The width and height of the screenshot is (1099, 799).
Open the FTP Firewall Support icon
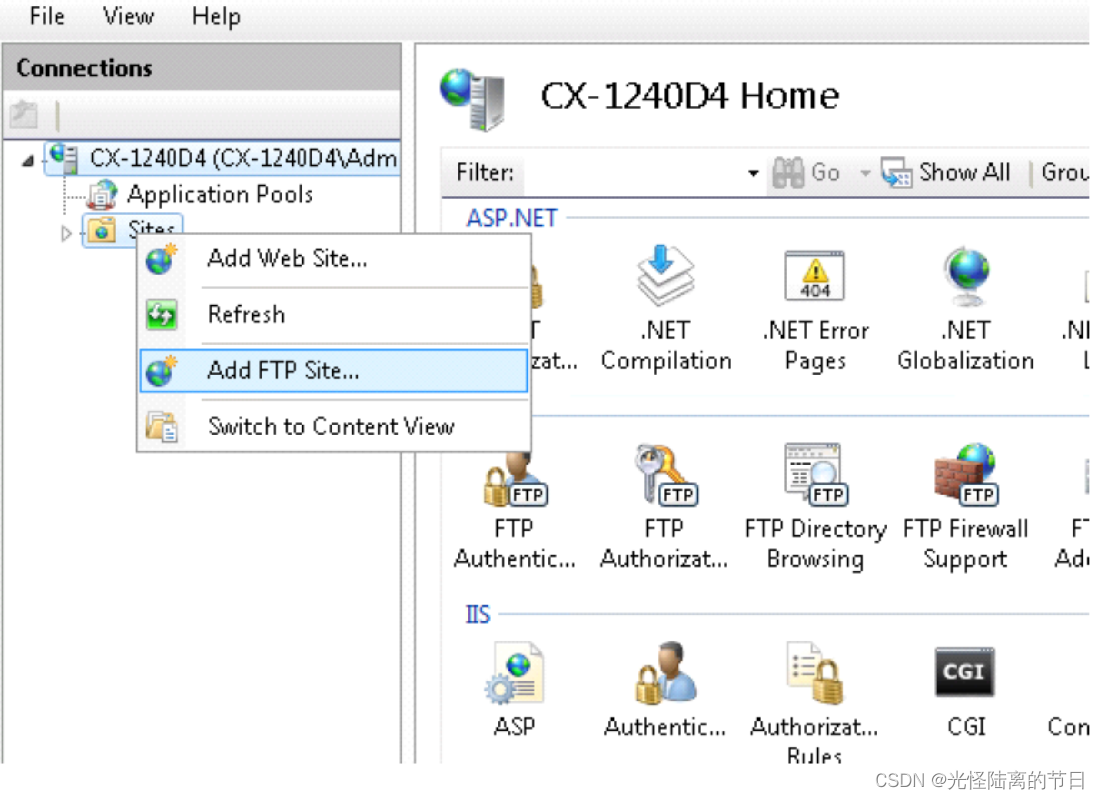point(966,475)
